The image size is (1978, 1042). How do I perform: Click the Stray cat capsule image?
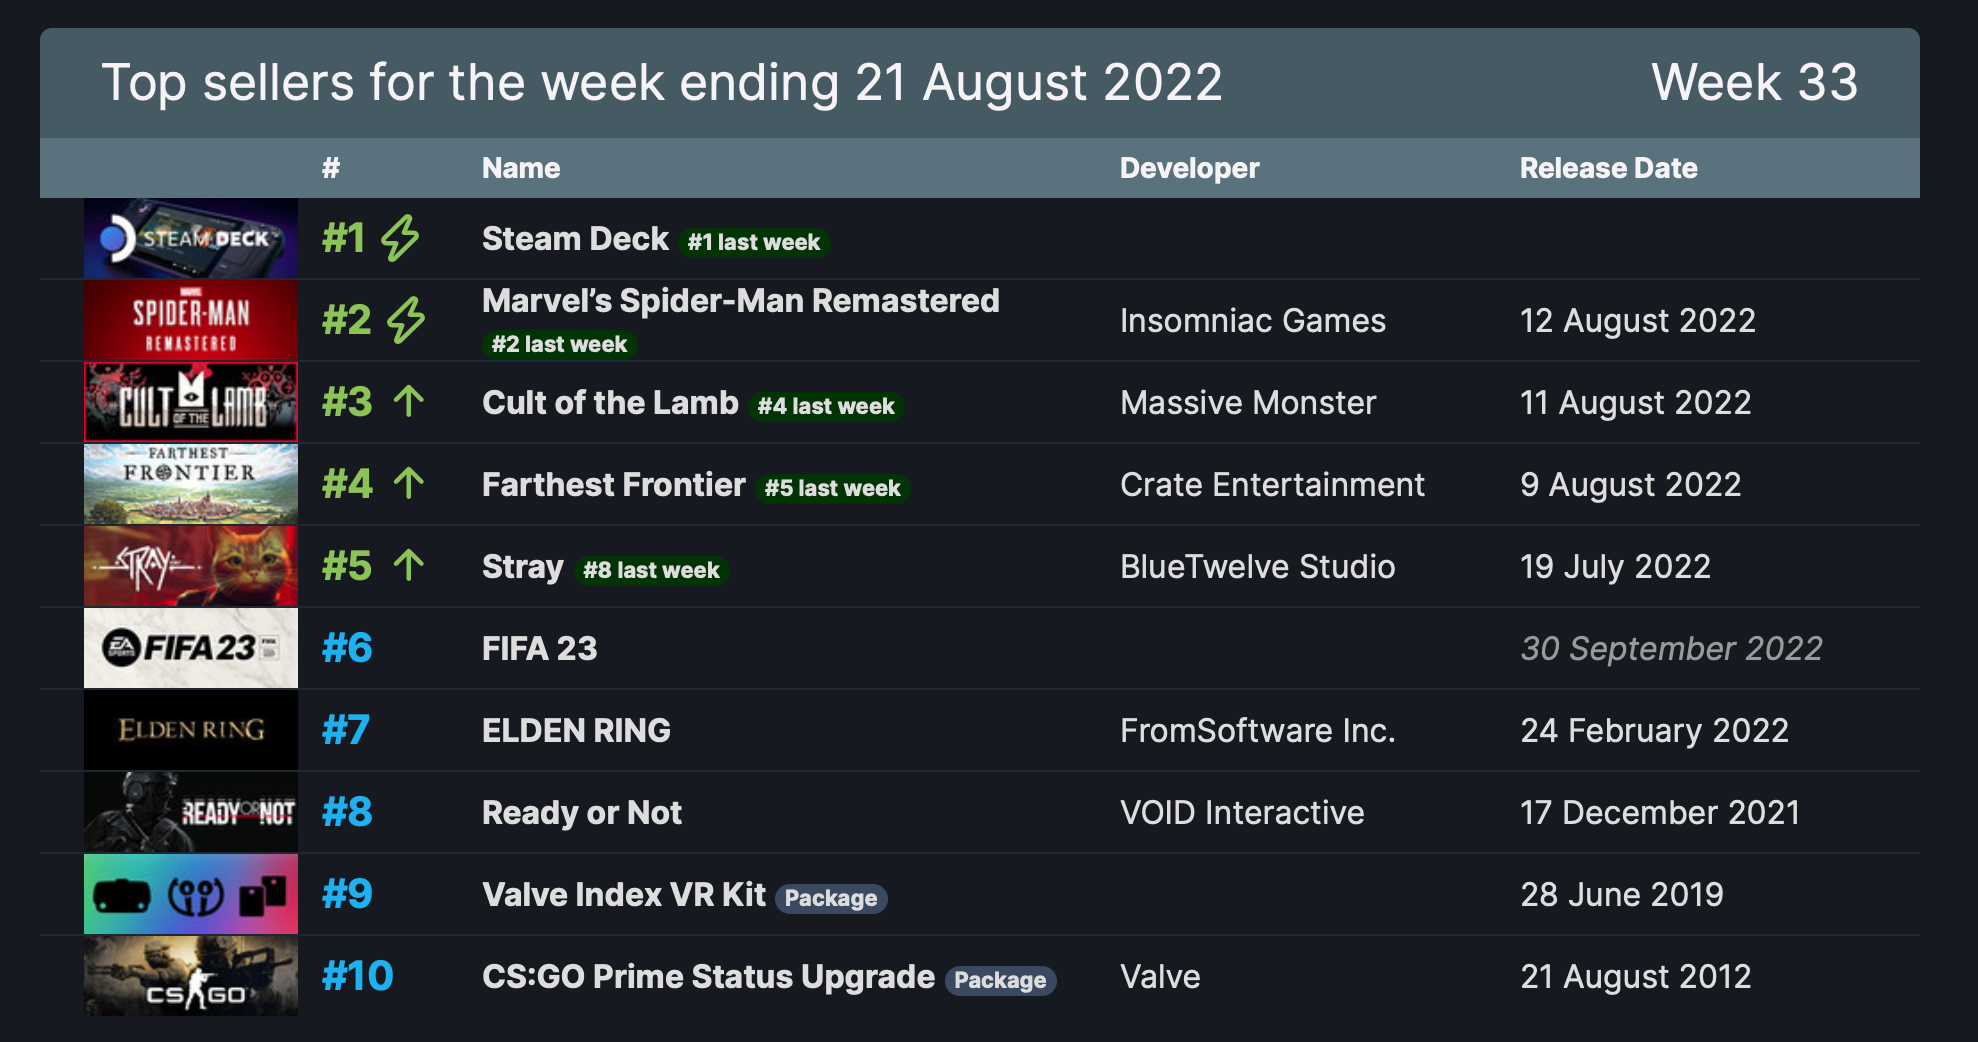(190, 566)
